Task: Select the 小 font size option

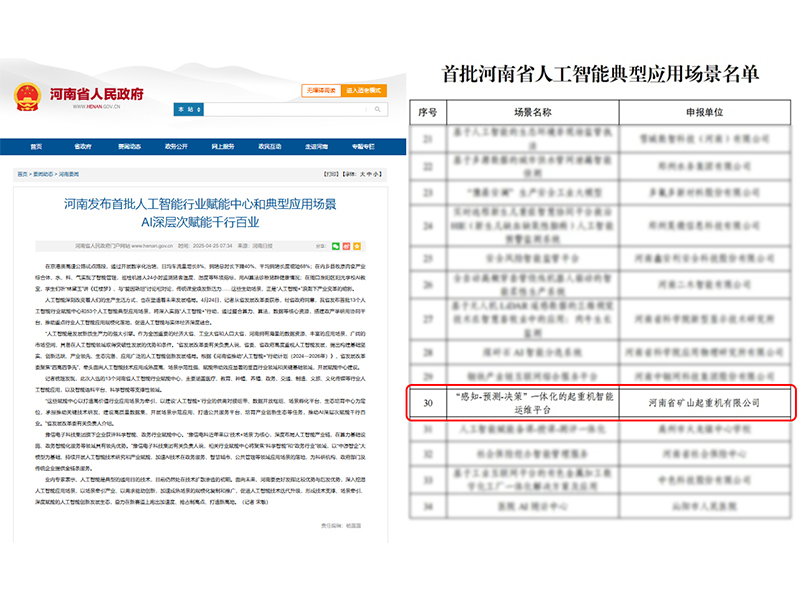Action: tap(374, 174)
